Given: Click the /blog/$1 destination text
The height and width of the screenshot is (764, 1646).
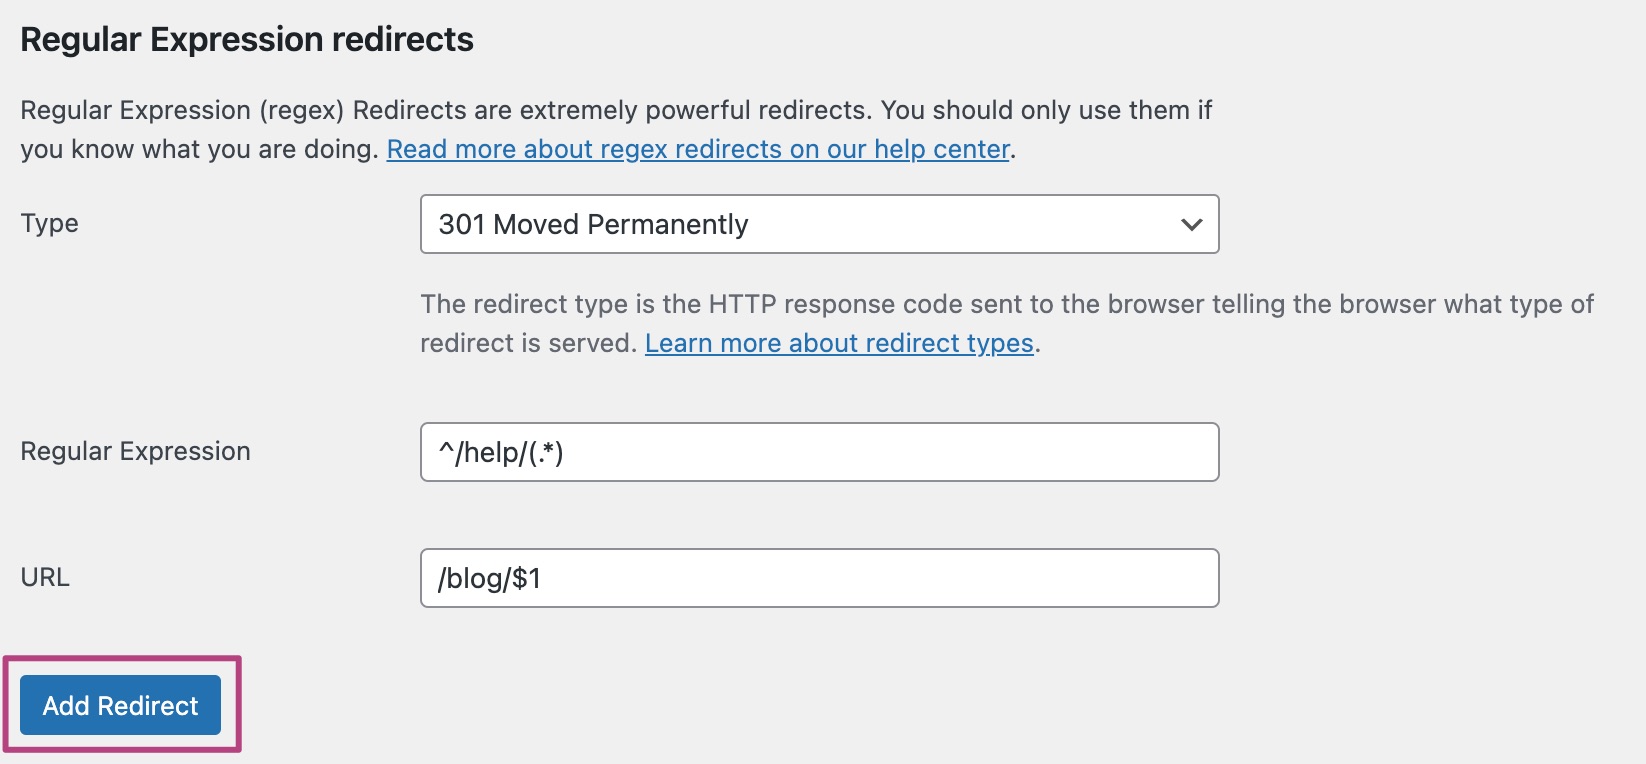Looking at the screenshot, I should click(x=489, y=578).
